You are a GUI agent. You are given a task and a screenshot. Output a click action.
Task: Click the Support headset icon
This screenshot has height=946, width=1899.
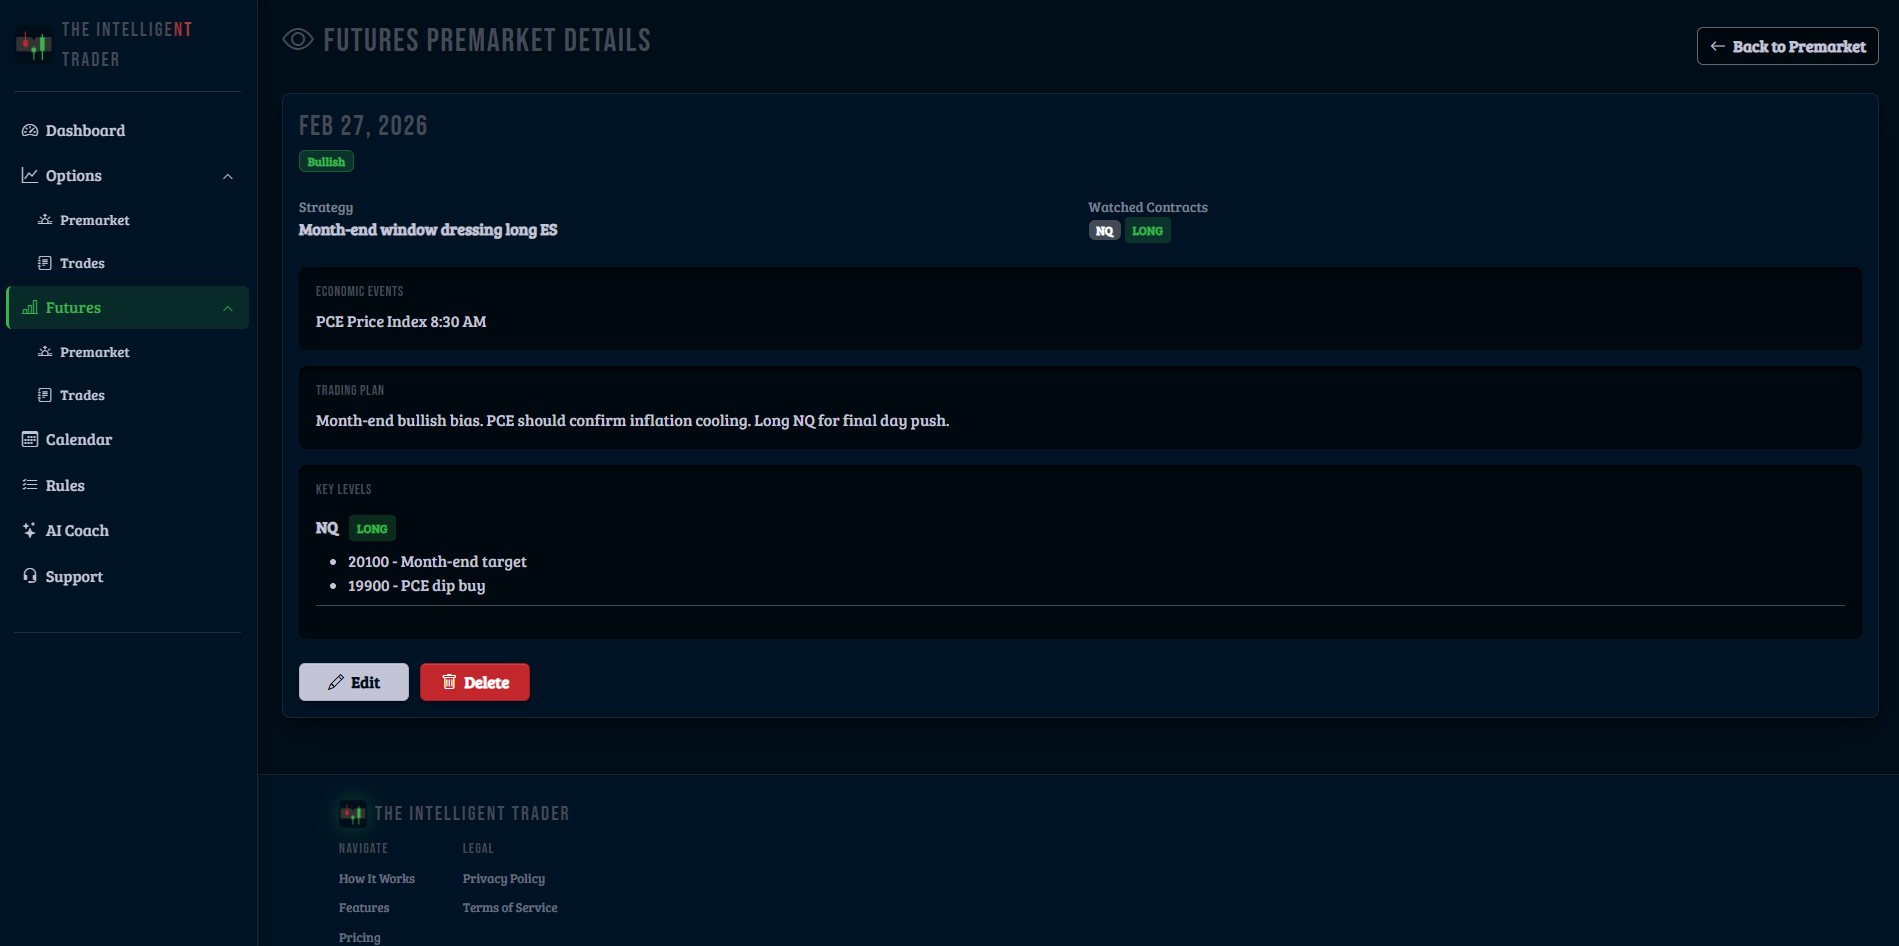(x=30, y=576)
